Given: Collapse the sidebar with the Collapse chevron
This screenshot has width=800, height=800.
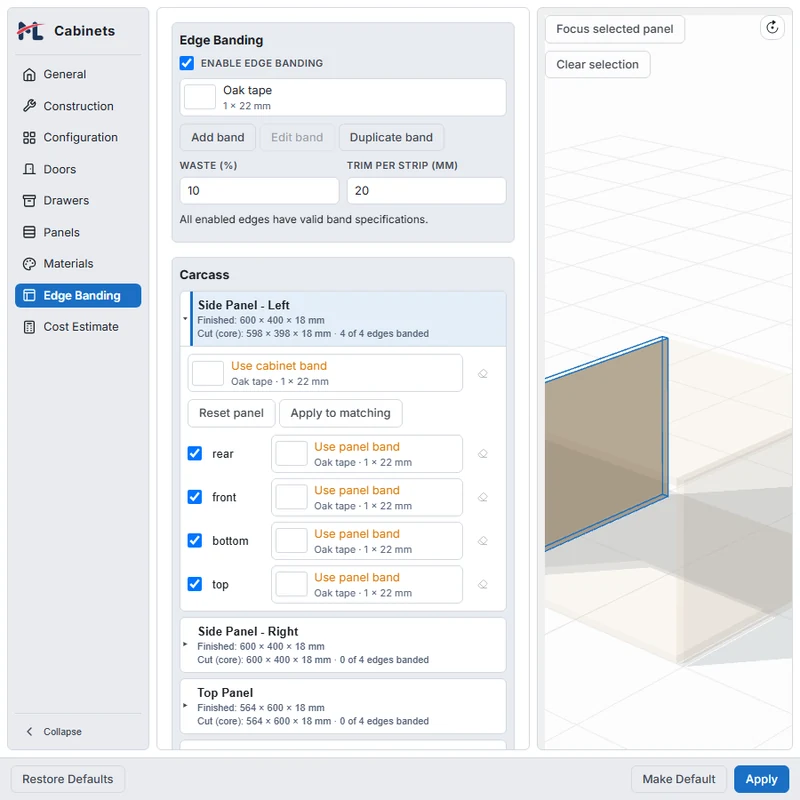Looking at the screenshot, I should click(30, 732).
